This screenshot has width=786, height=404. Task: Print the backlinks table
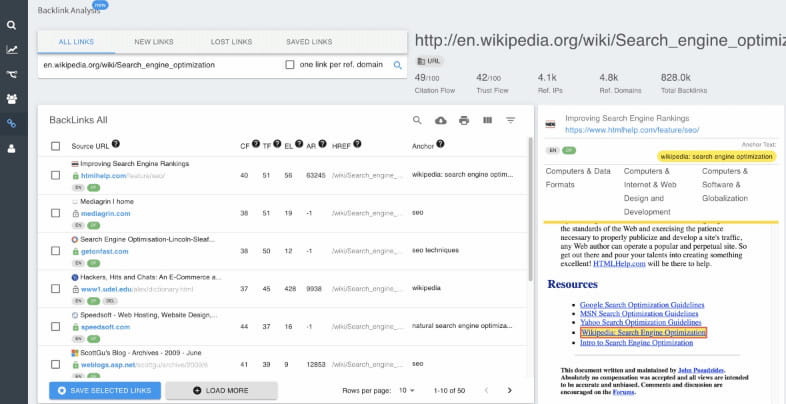coord(464,120)
